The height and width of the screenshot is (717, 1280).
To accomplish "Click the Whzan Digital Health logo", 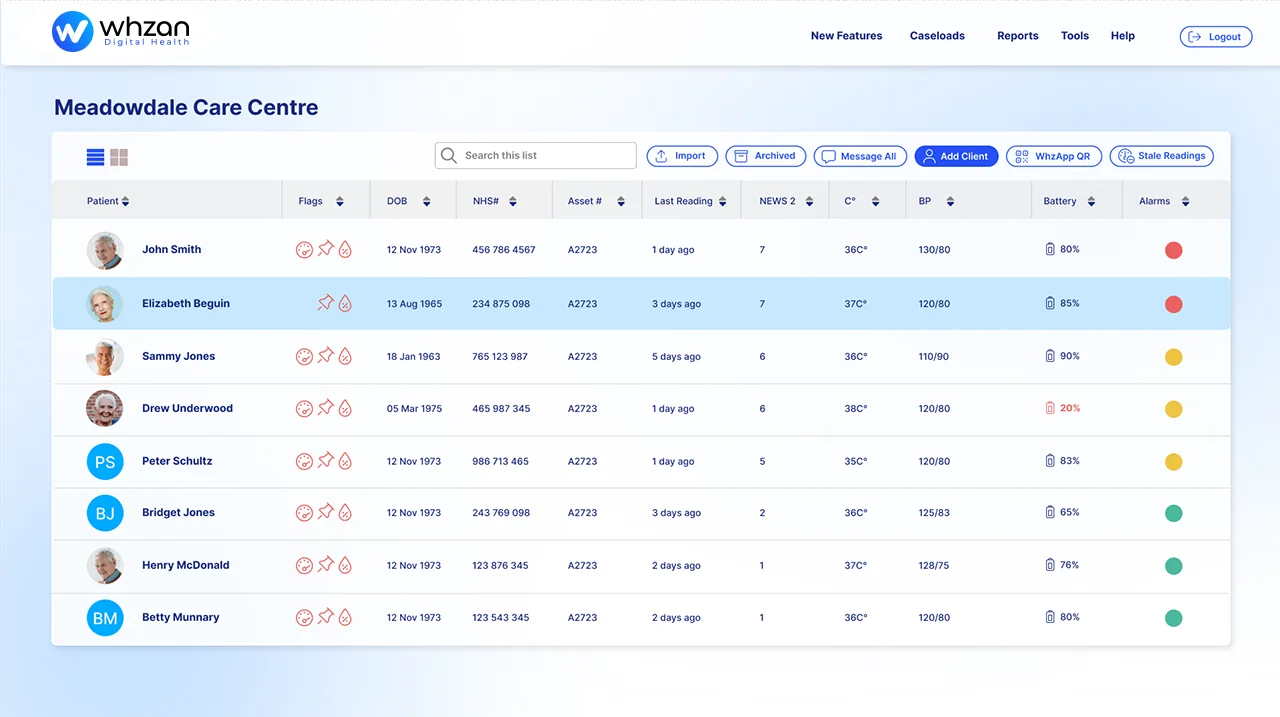I will point(121,32).
